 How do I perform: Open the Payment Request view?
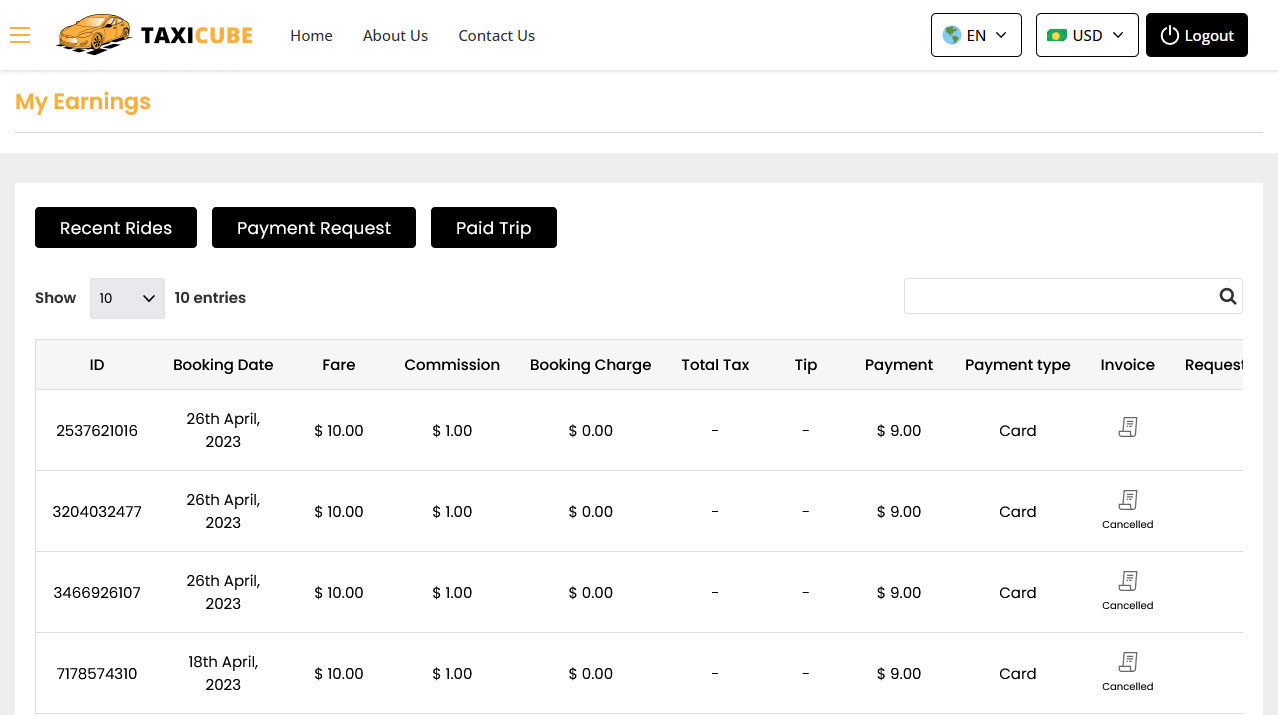tap(313, 227)
